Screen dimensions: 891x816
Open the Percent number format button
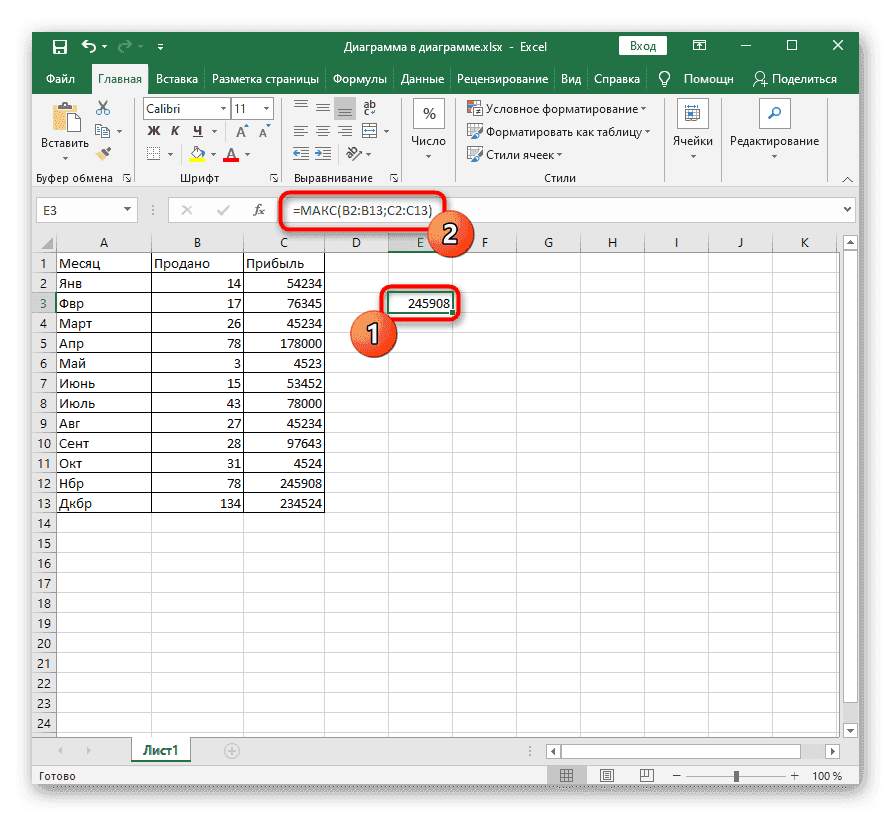[x=429, y=113]
